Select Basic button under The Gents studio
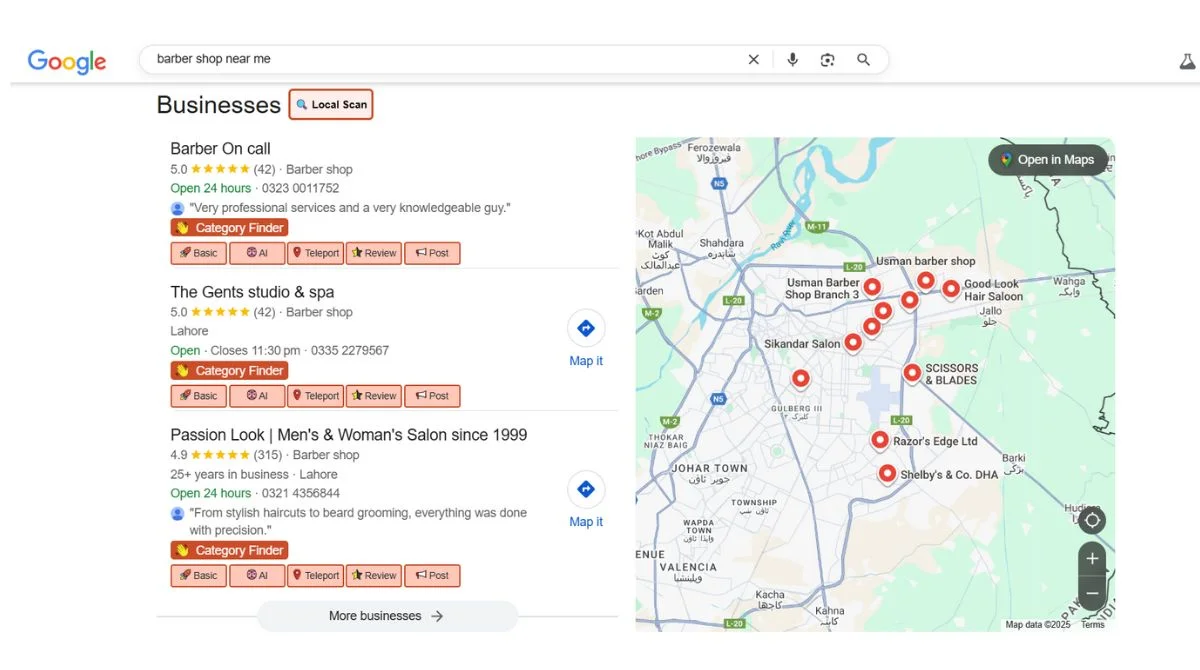This screenshot has width=1200, height=670. tap(198, 396)
